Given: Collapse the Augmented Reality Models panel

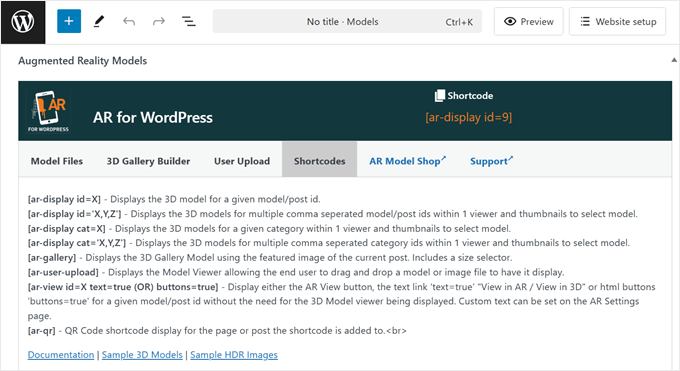Looking at the screenshot, I should coord(674,60).
